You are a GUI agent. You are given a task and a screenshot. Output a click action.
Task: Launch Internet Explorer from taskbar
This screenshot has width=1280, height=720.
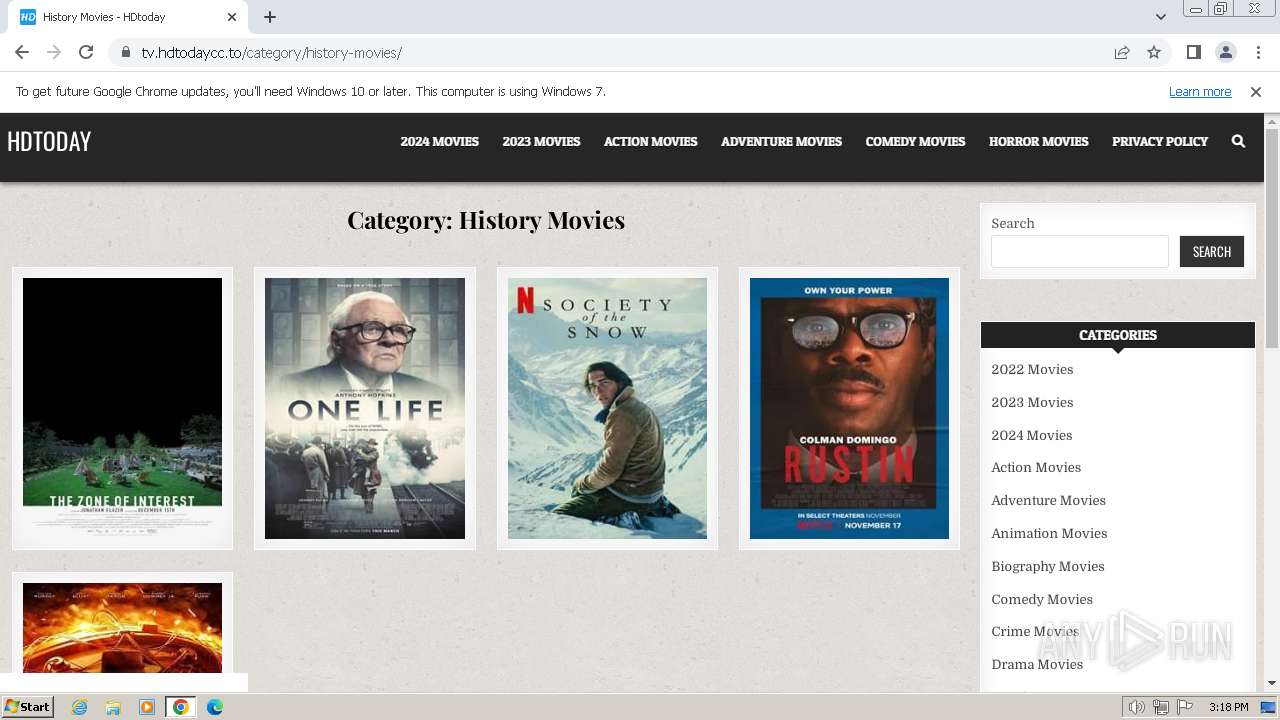click(79, 707)
